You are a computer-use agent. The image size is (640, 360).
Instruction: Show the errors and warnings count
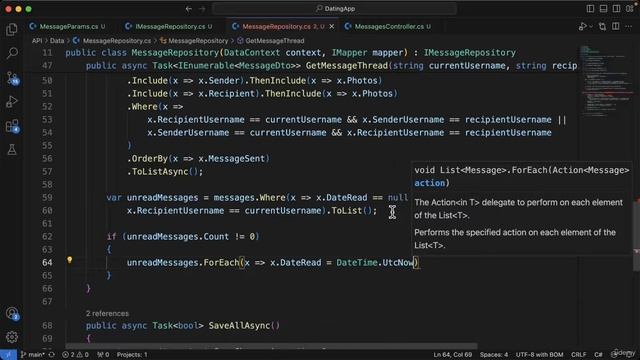[x=76, y=355]
